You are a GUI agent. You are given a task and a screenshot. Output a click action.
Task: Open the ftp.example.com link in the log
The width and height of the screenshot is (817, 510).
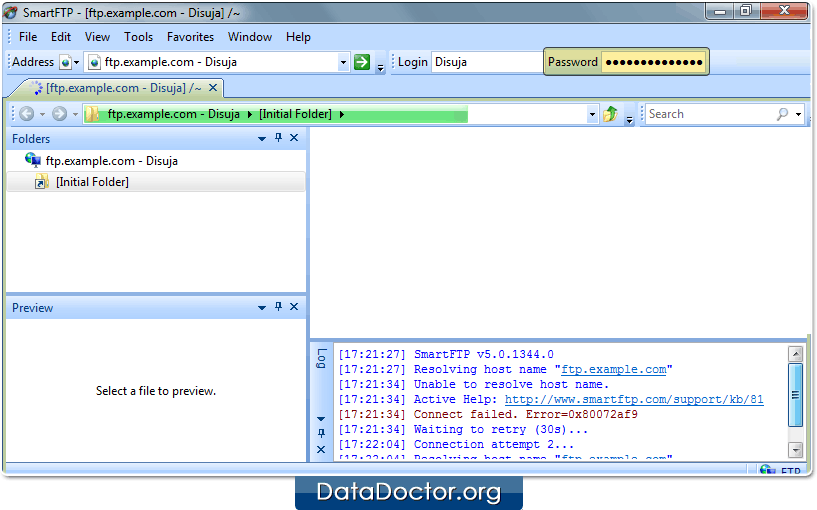pos(613,369)
